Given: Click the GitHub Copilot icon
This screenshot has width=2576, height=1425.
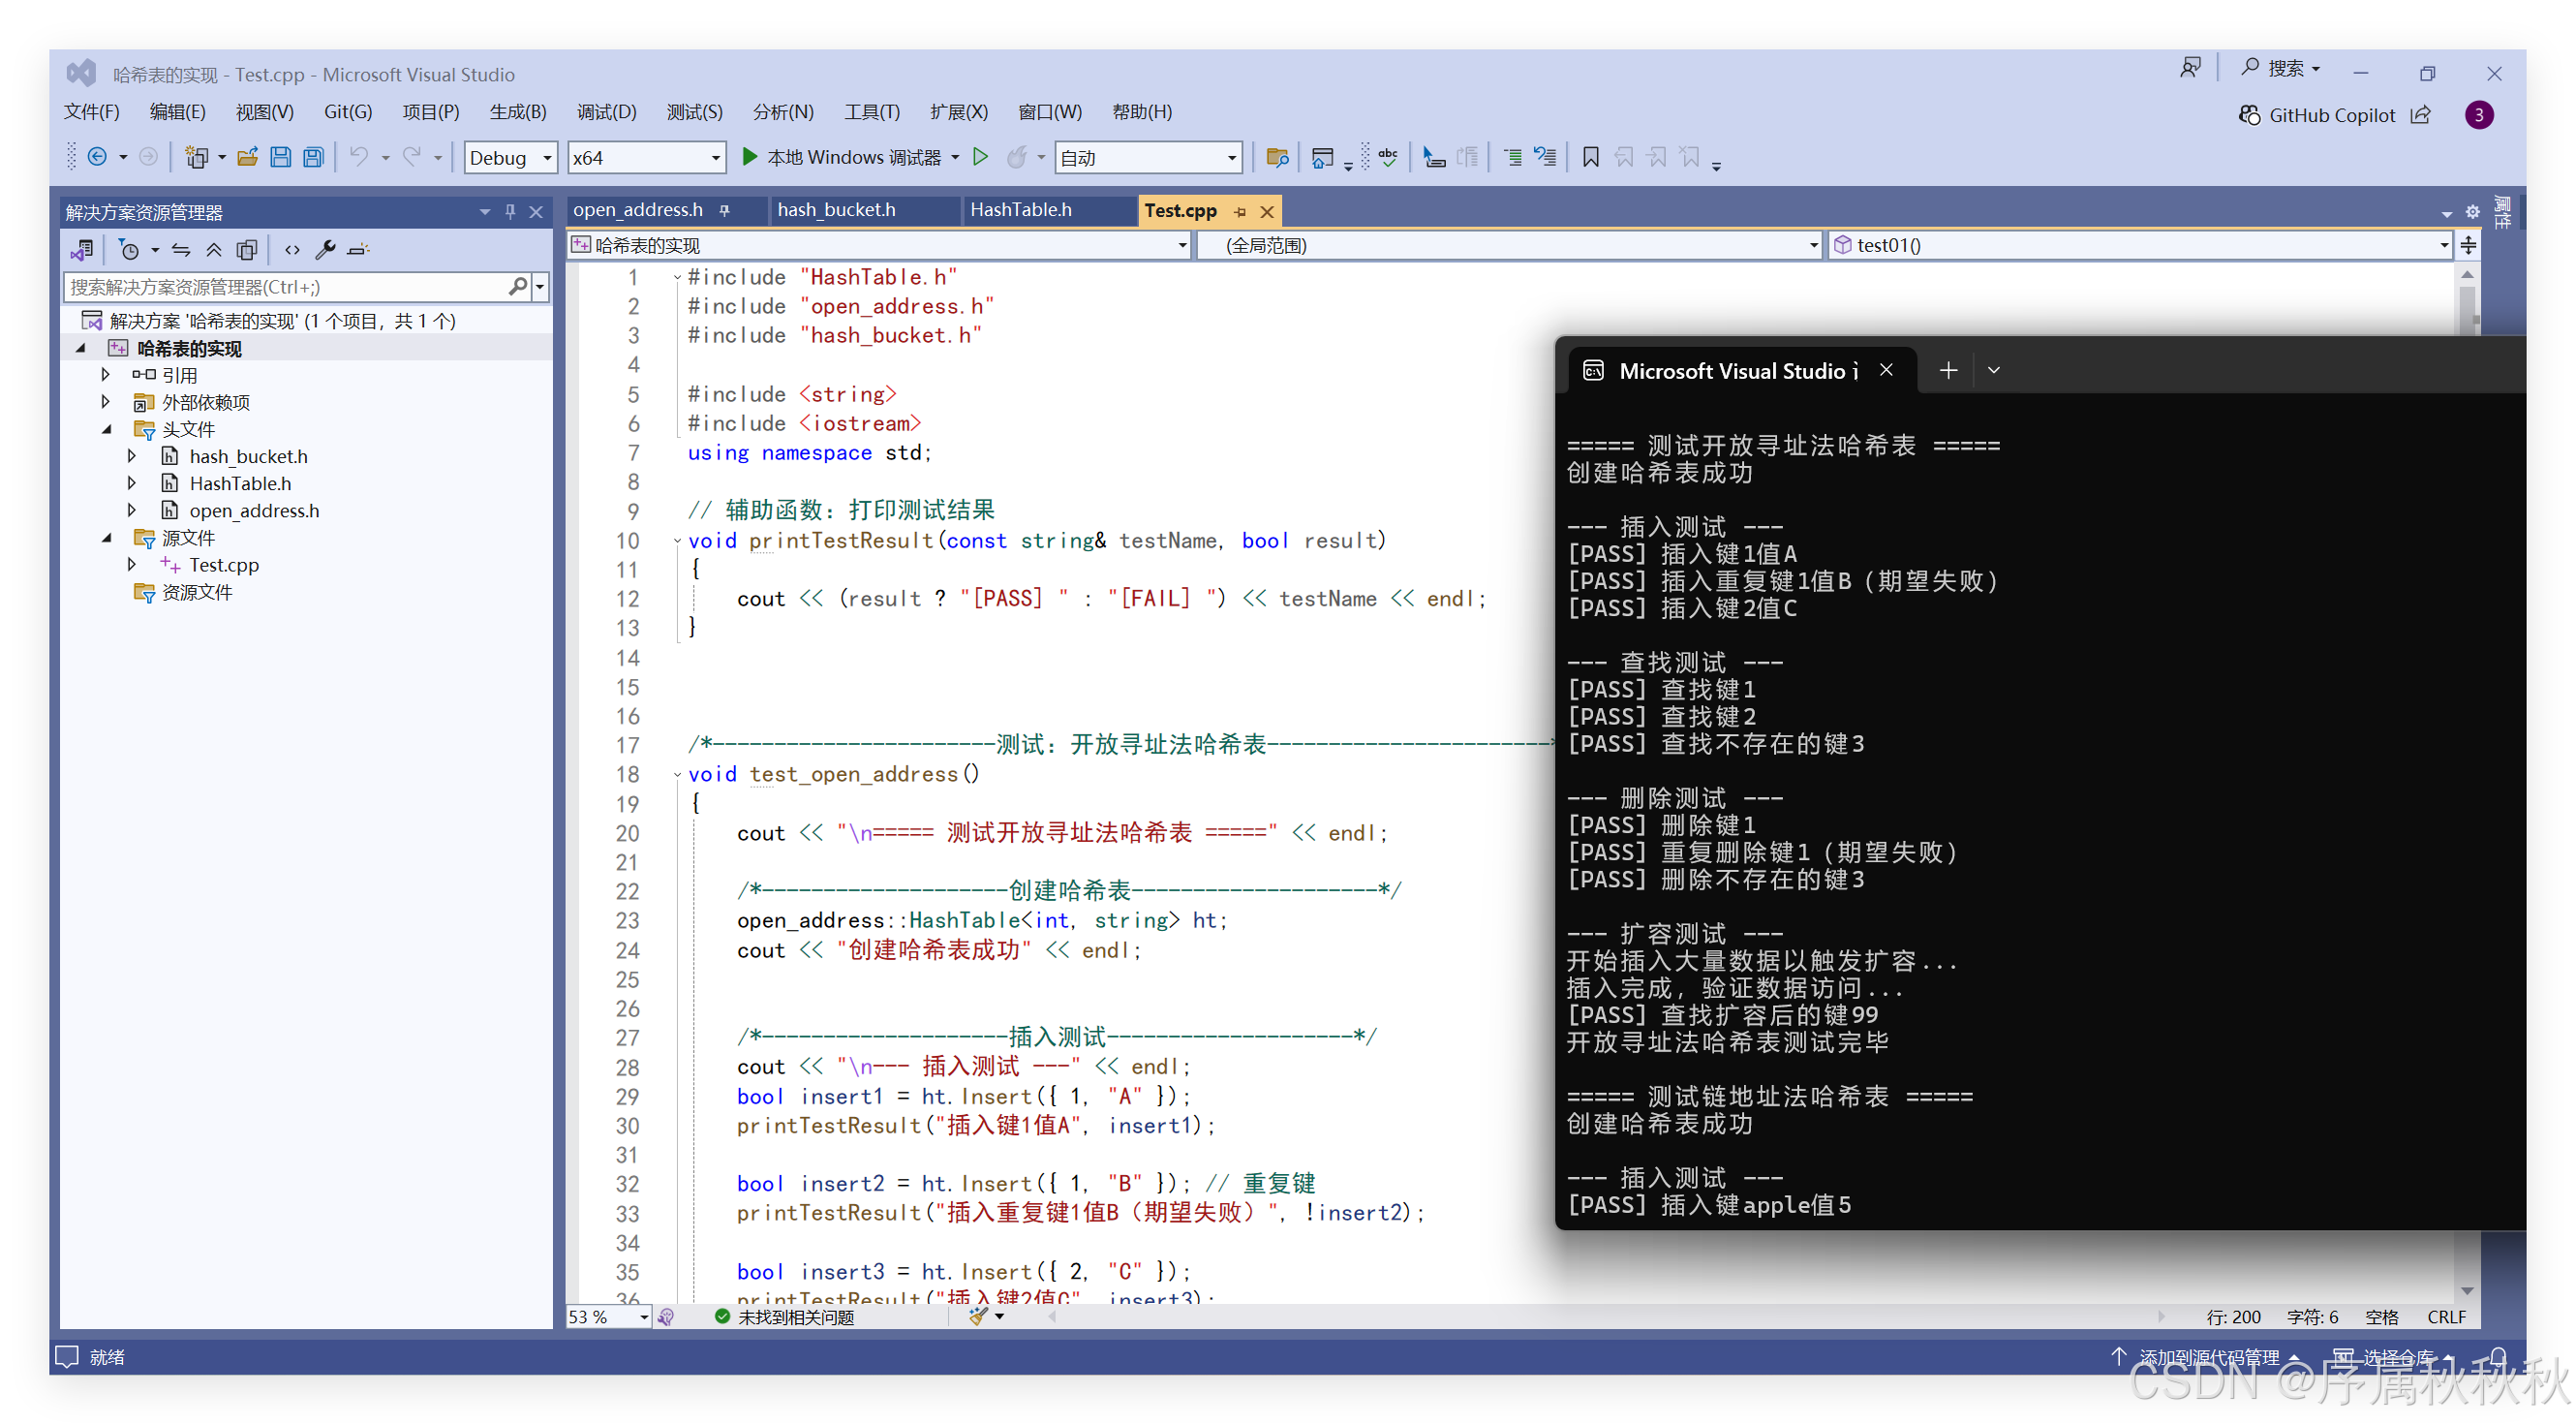Looking at the screenshot, I should (x=2249, y=115).
